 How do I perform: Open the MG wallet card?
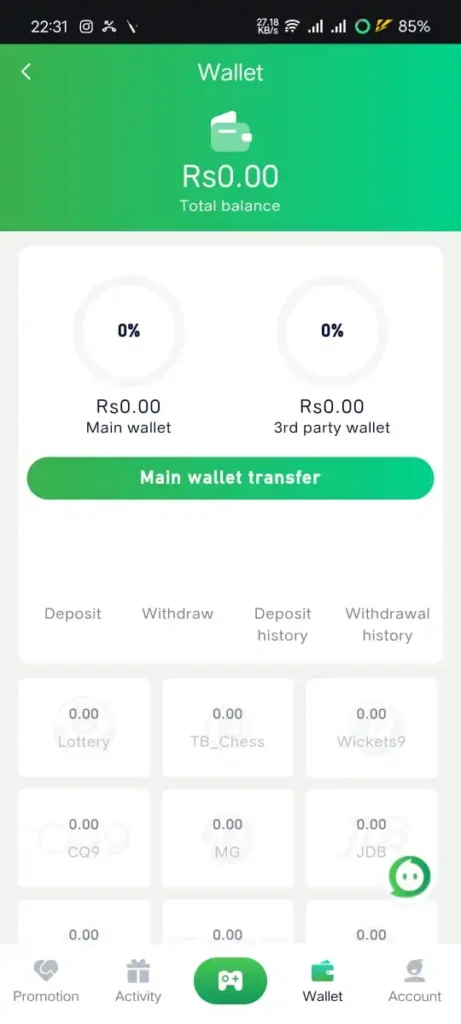coord(227,839)
